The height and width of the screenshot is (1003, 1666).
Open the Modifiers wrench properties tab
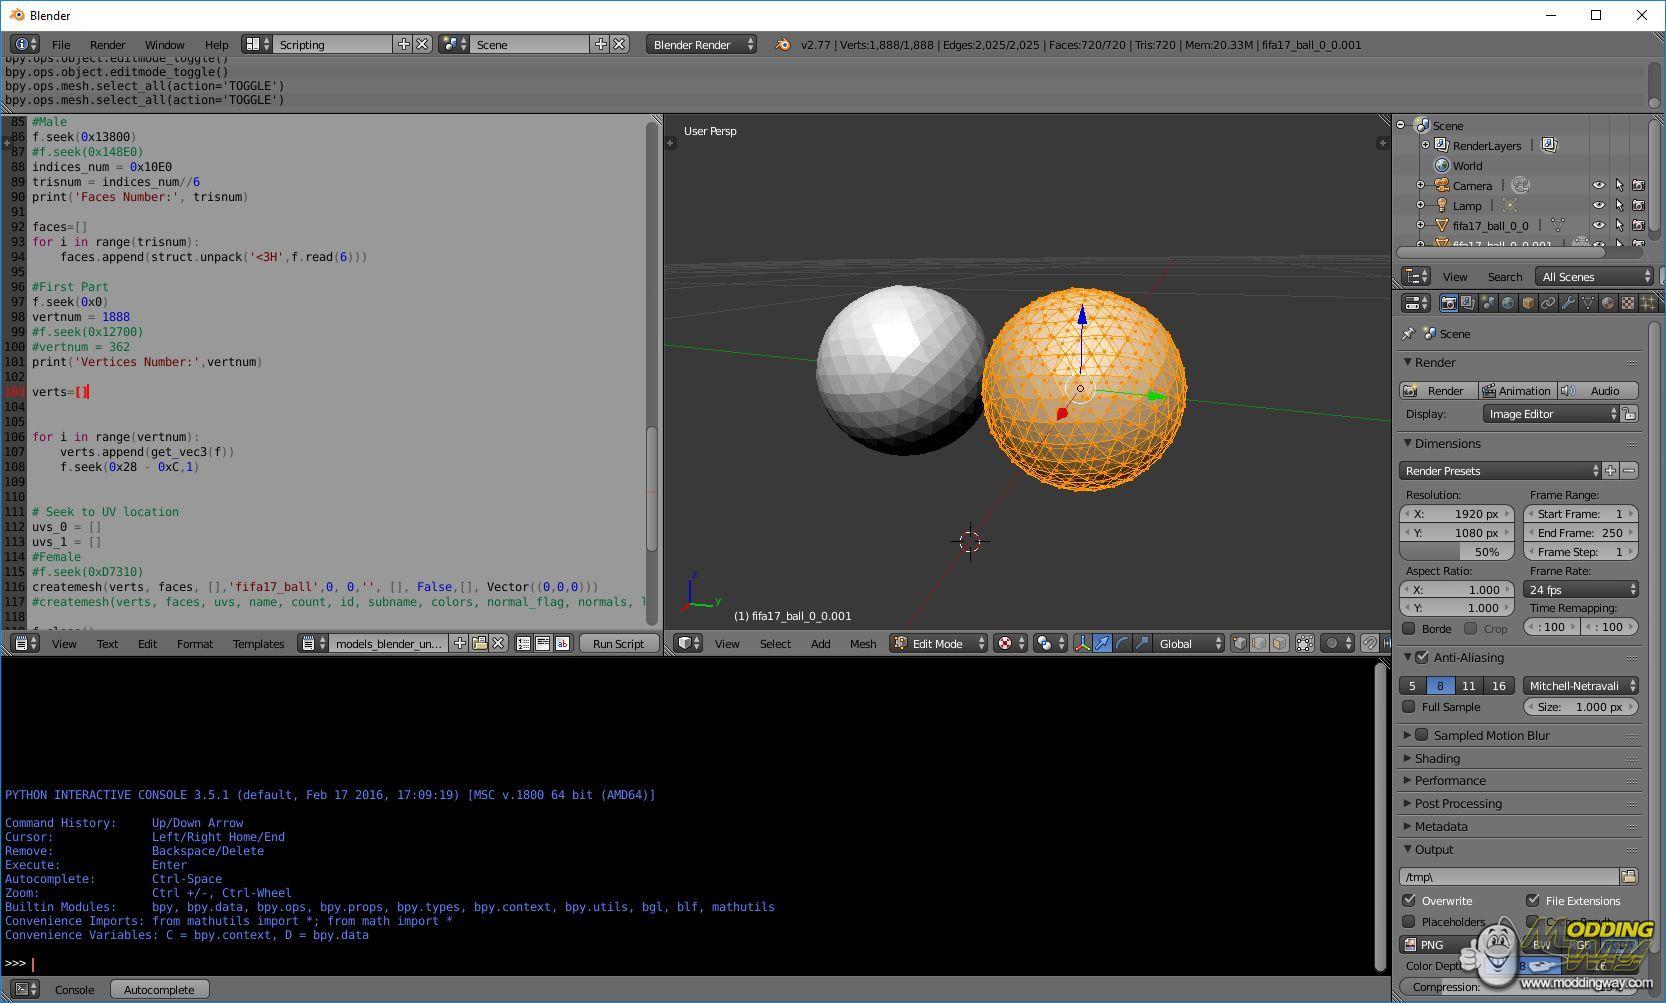[1568, 303]
